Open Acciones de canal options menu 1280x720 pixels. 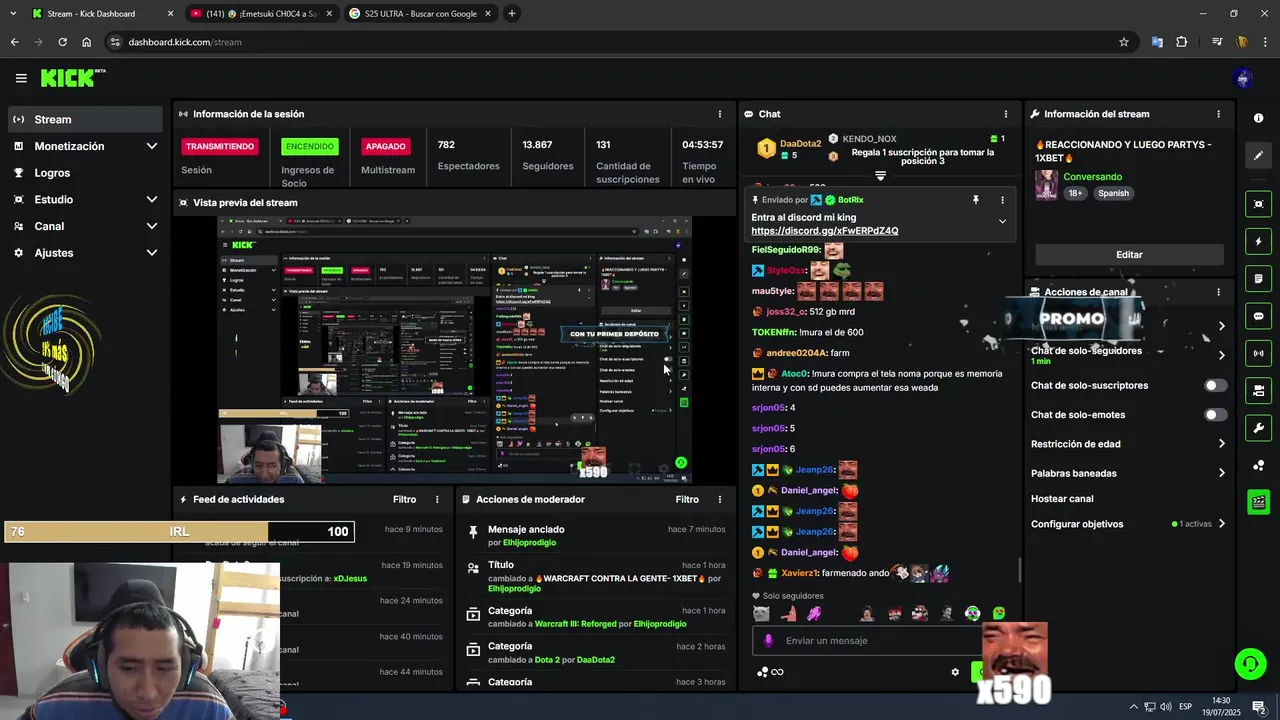tap(1218, 292)
